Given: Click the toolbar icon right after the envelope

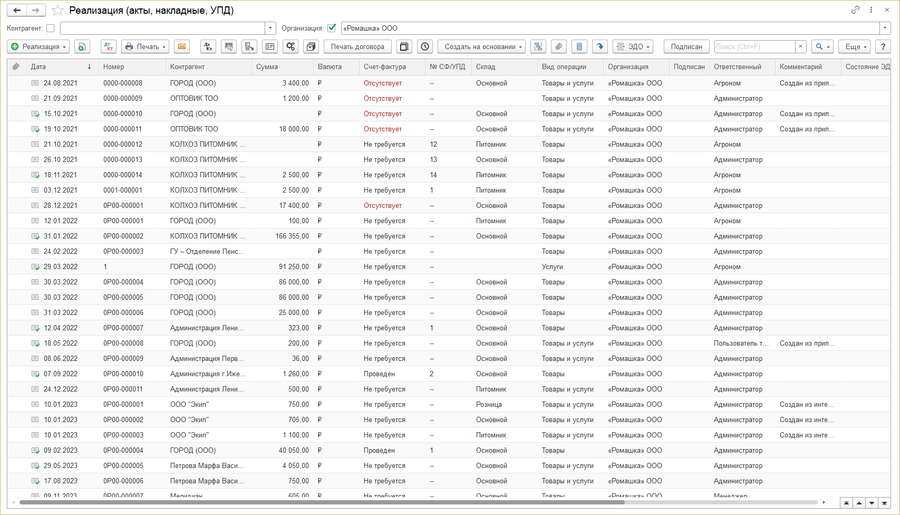Looking at the screenshot, I should pyautogui.click(x=208, y=47).
